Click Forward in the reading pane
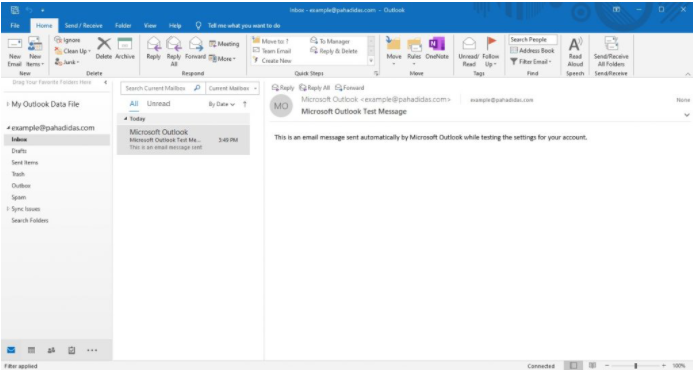693x381 pixels. [350, 88]
